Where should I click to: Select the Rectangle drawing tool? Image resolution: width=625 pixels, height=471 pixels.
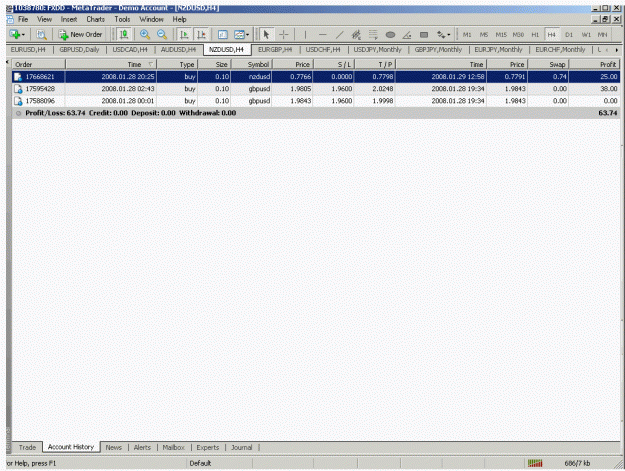tap(424, 35)
